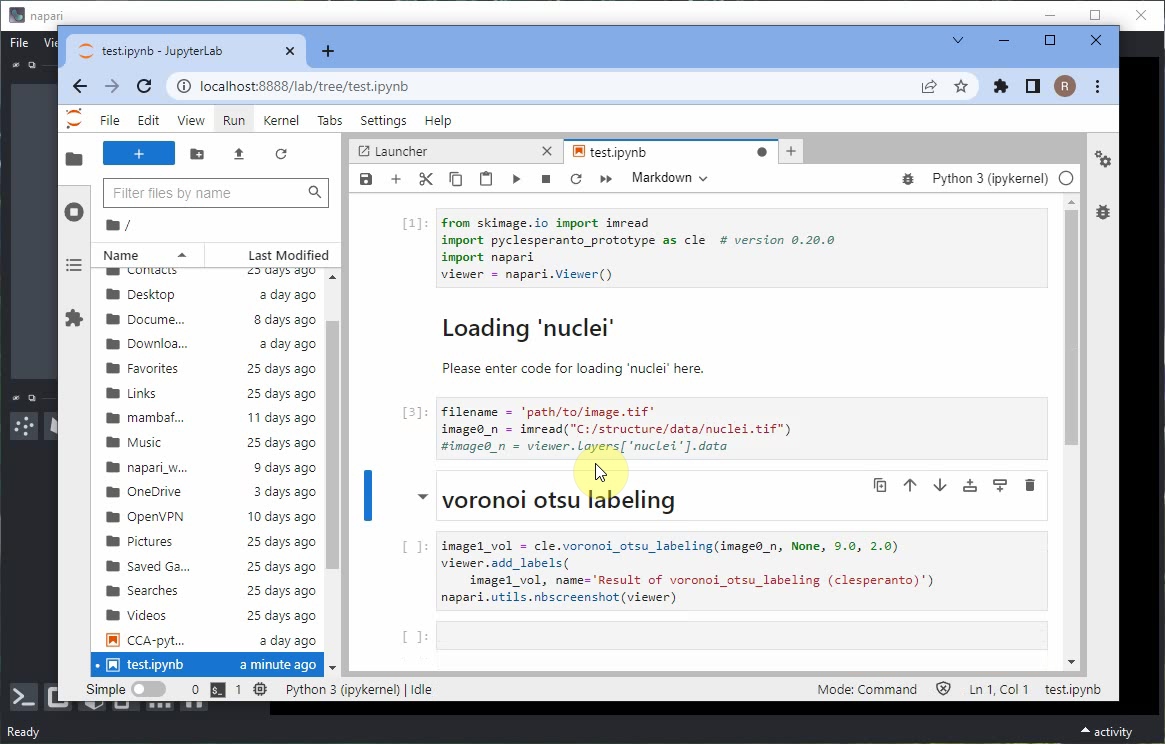Interrupt the kernel using the stop icon
This screenshot has width=1165, height=744.
tap(546, 179)
